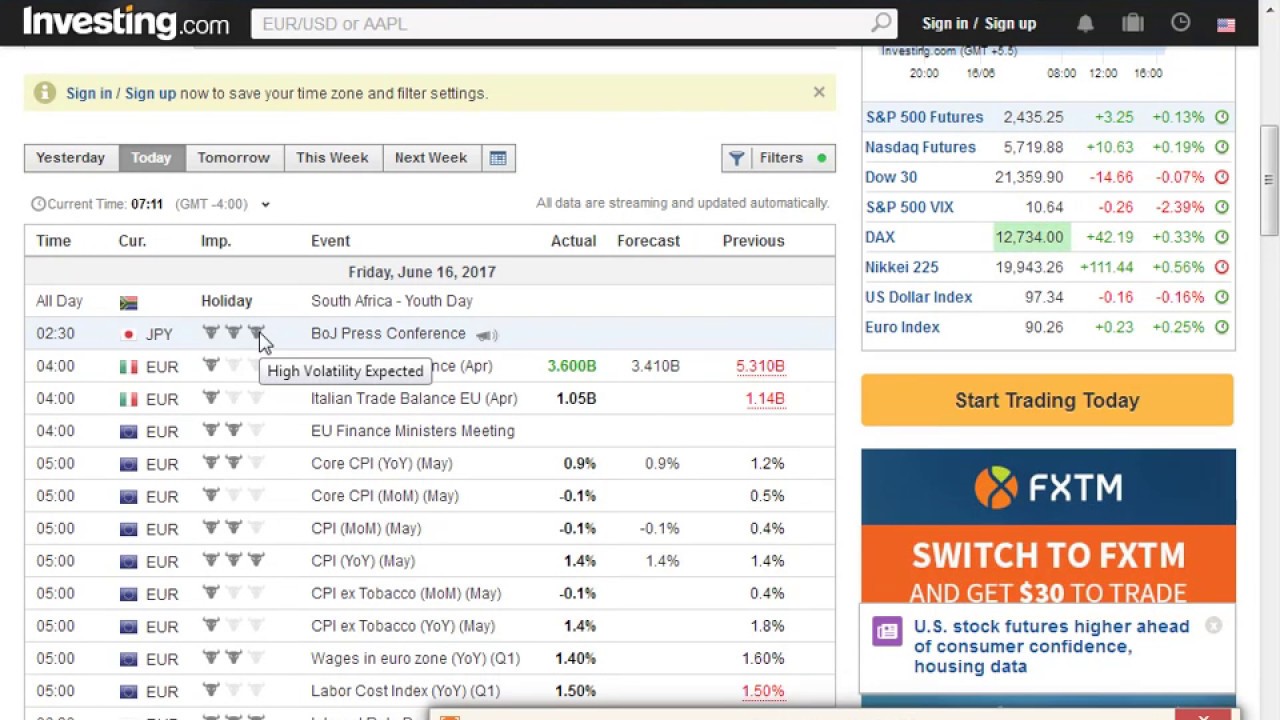Click Sign up link in yellow banner

tap(150, 93)
